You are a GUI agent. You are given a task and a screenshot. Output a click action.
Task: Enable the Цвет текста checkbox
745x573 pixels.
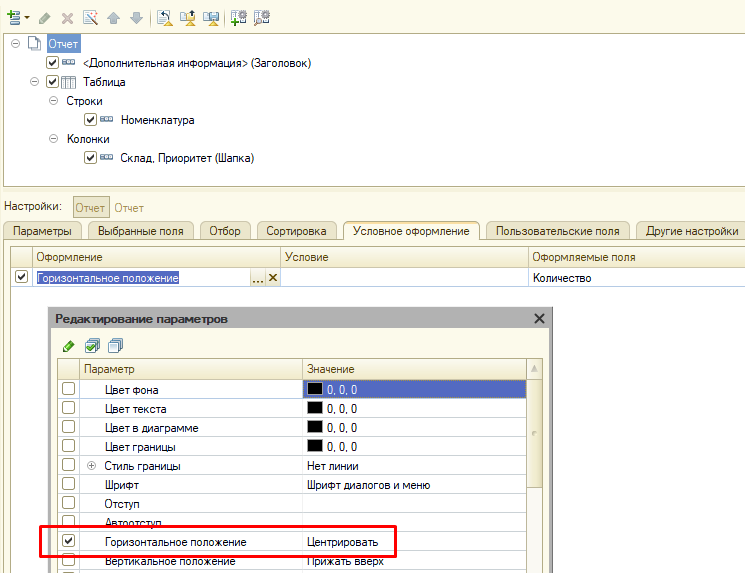68,408
